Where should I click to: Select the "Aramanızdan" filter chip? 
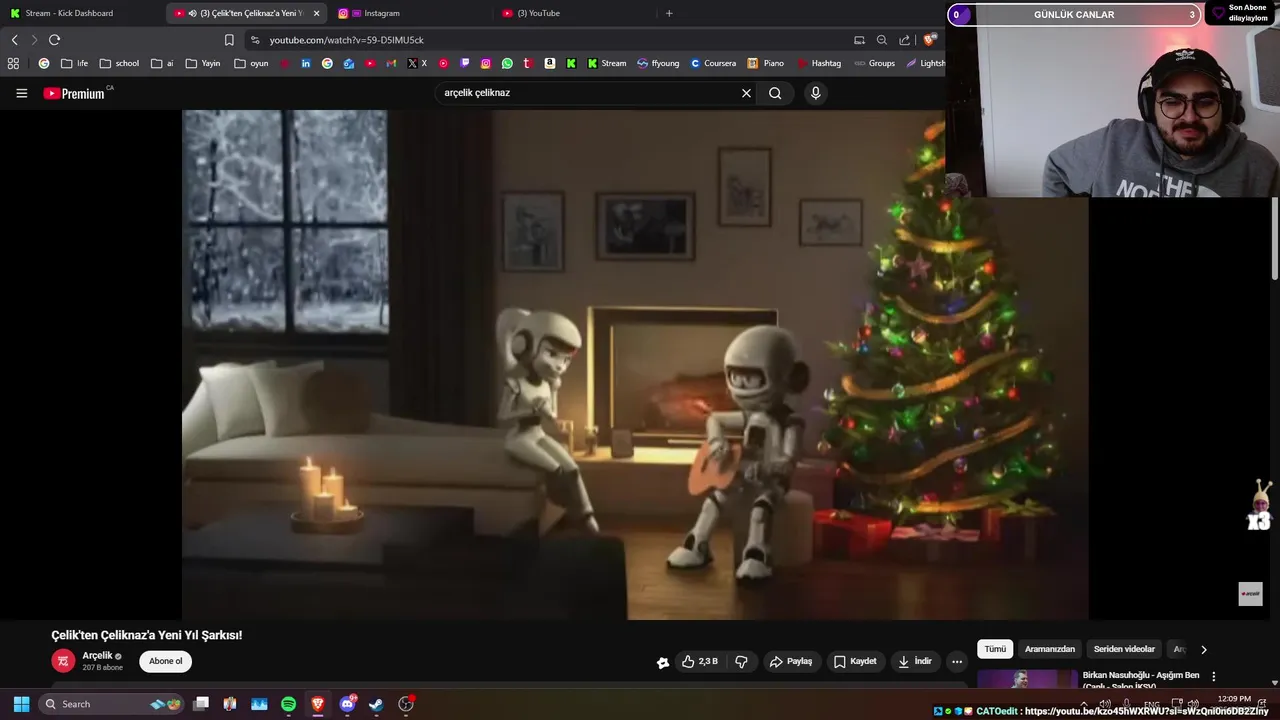(x=1049, y=649)
